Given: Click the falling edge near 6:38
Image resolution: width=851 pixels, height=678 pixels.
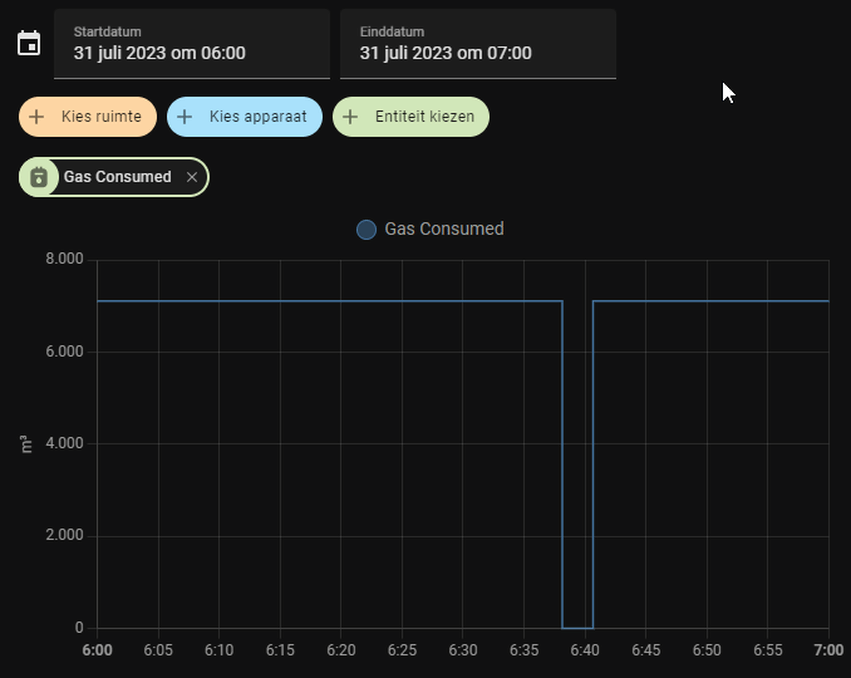Looking at the screenshot, I should point(562,464).
